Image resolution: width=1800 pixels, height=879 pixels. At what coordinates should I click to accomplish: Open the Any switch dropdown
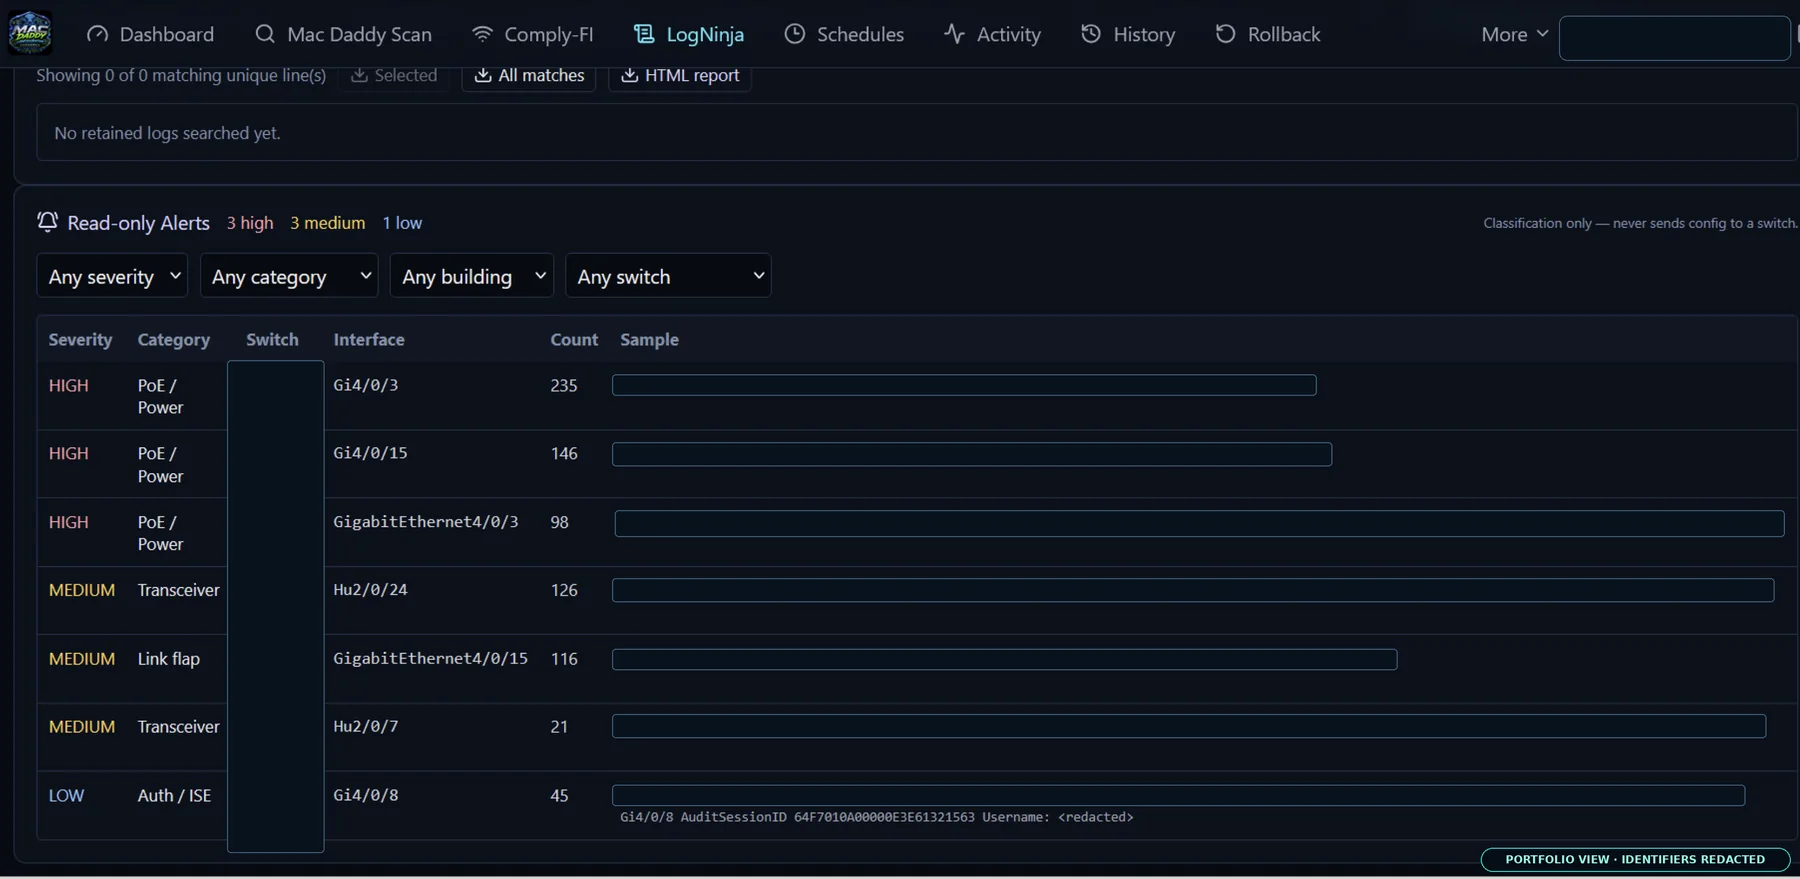pos(668,276)
